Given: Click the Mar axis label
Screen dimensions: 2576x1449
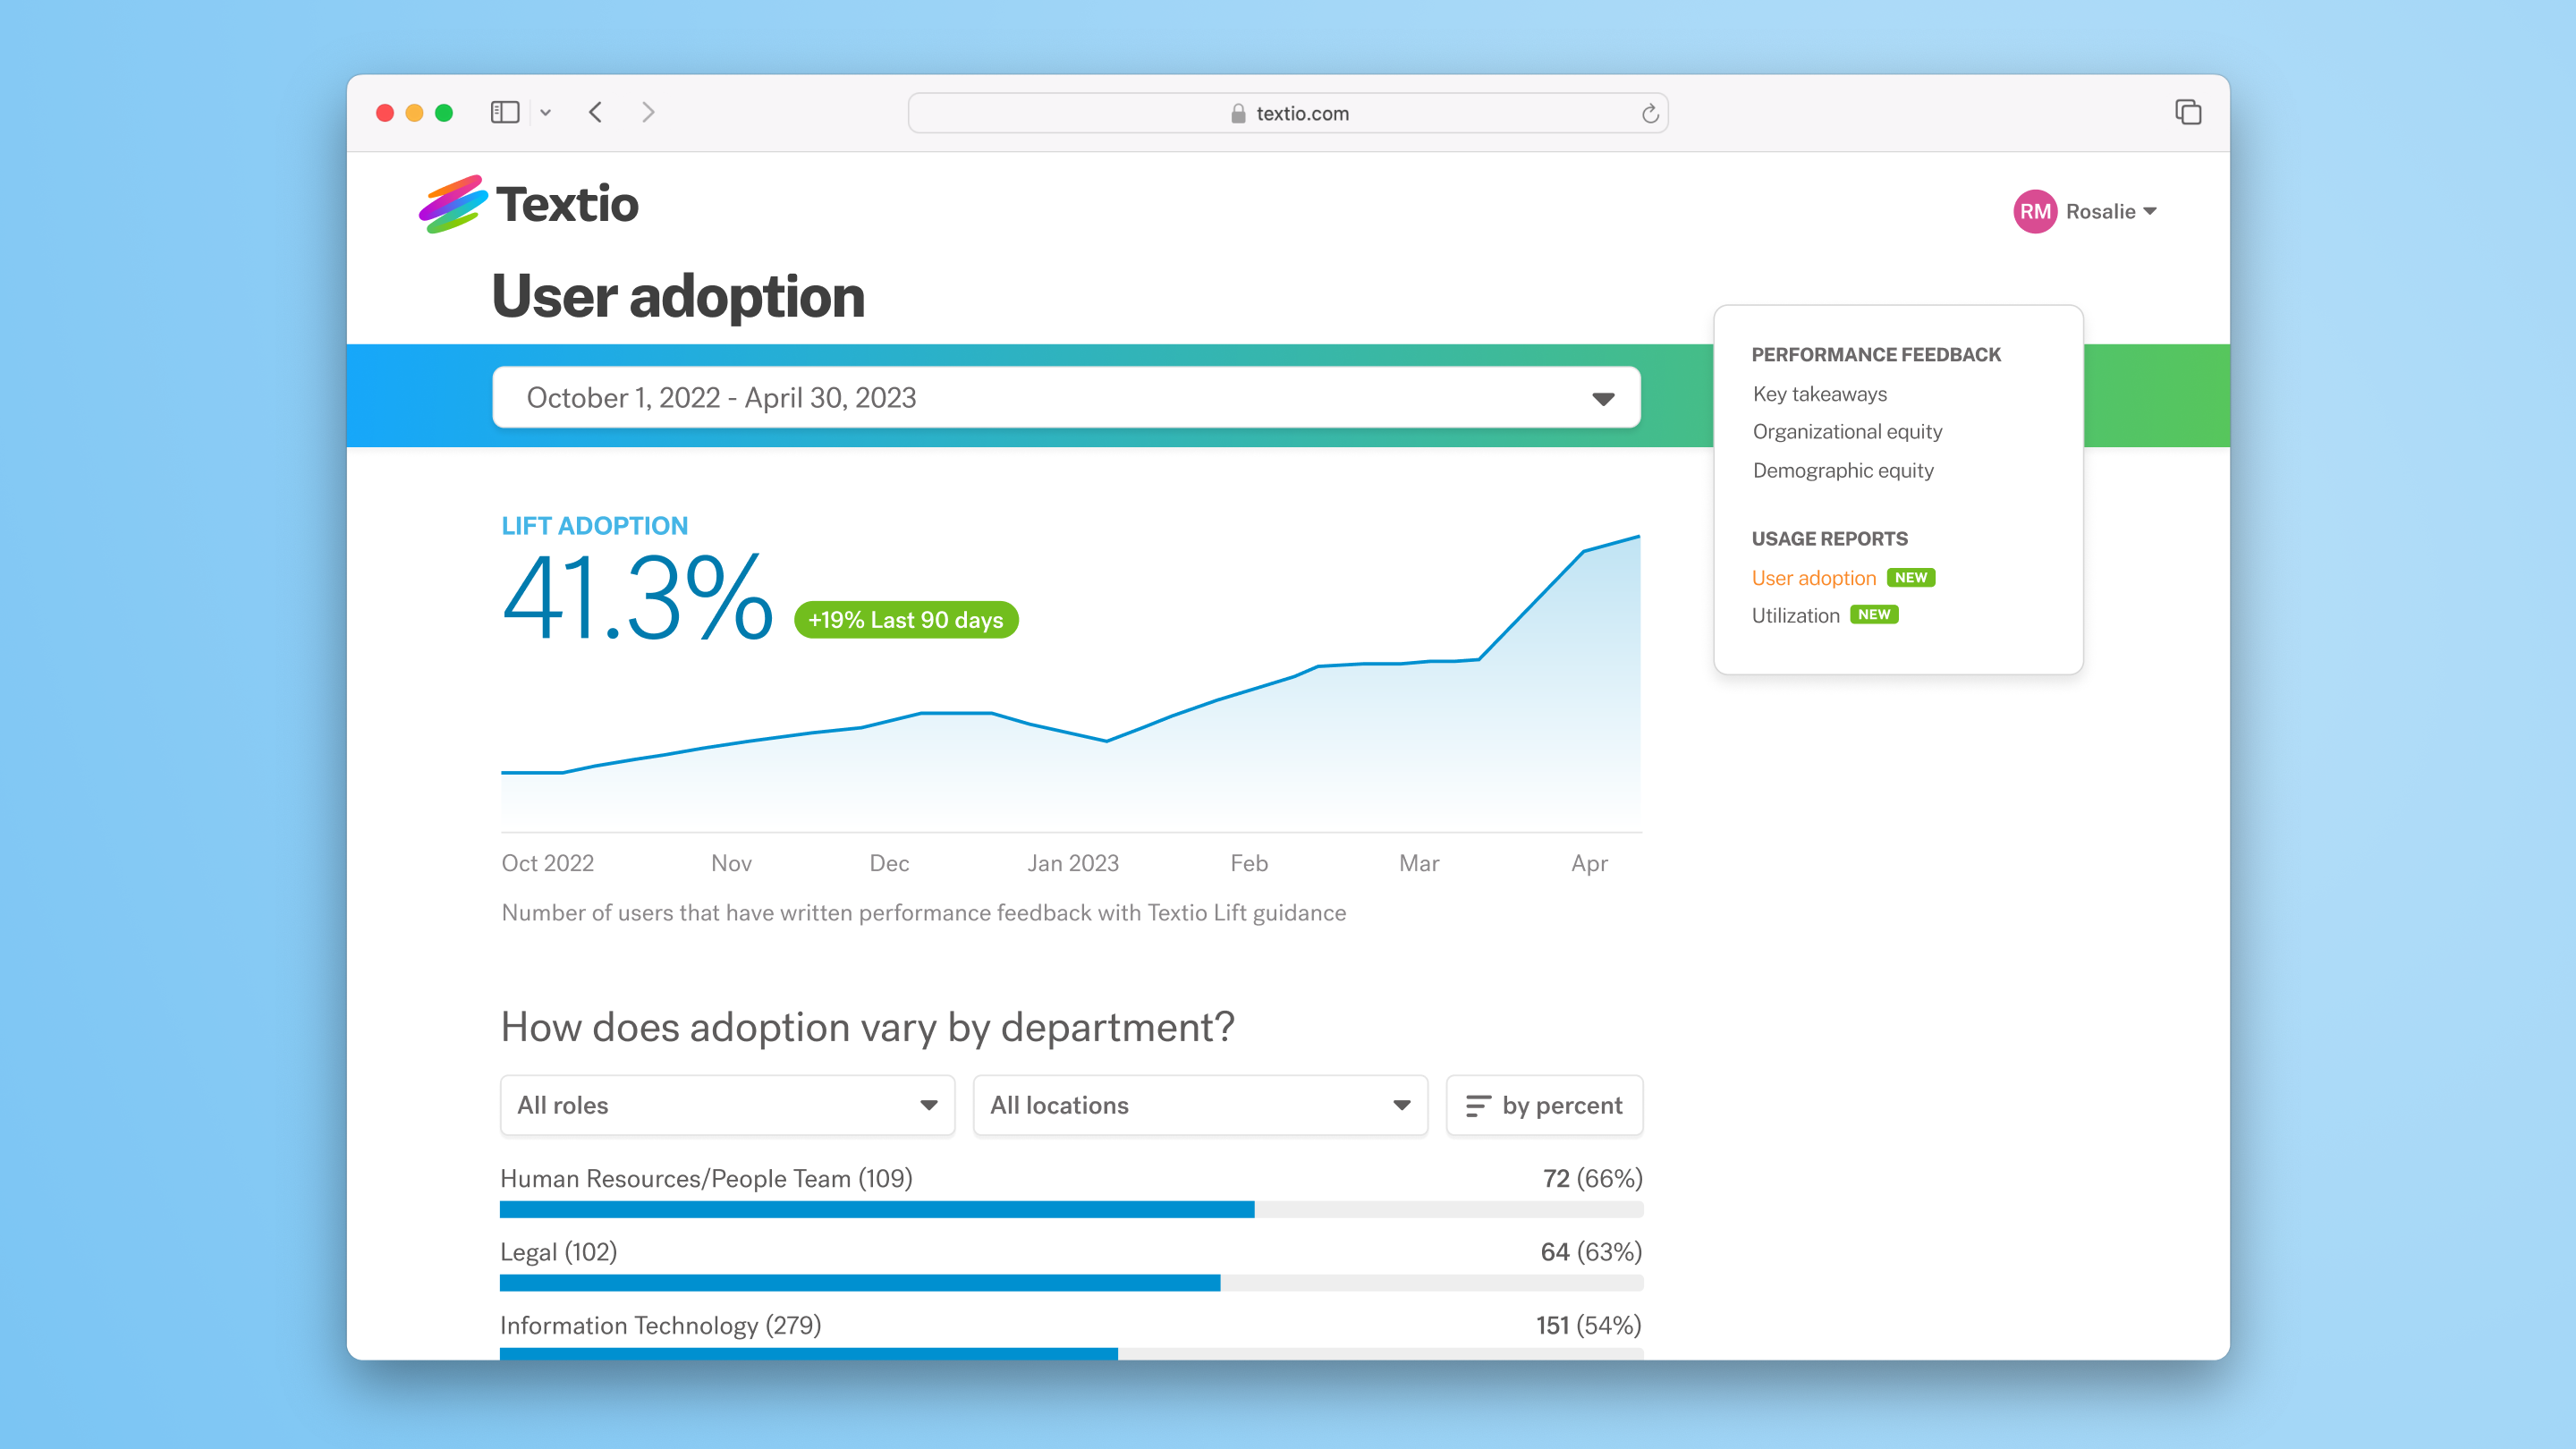Looking at the screenshot, I should point(1419,862).
